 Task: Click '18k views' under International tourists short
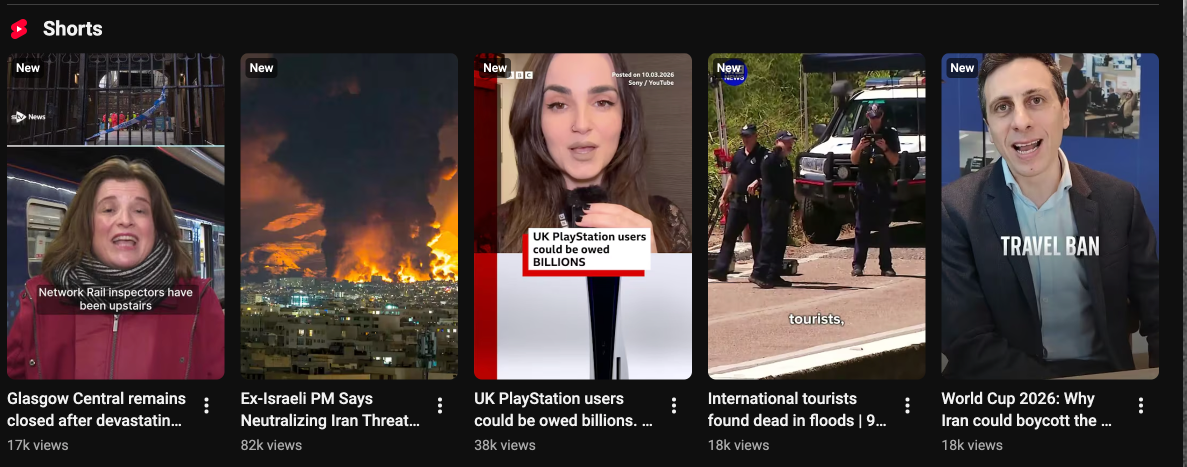coord(738,445)
